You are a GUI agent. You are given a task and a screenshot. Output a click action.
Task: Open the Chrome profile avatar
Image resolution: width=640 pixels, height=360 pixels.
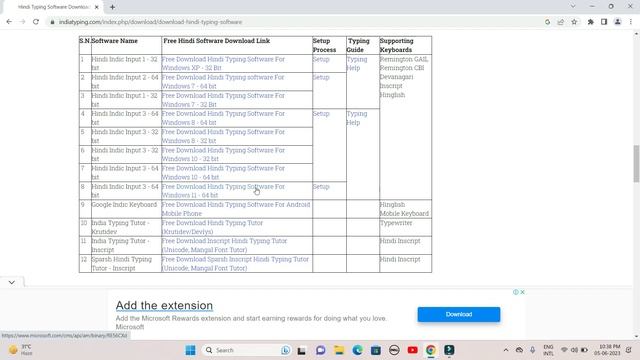point(618,22)
